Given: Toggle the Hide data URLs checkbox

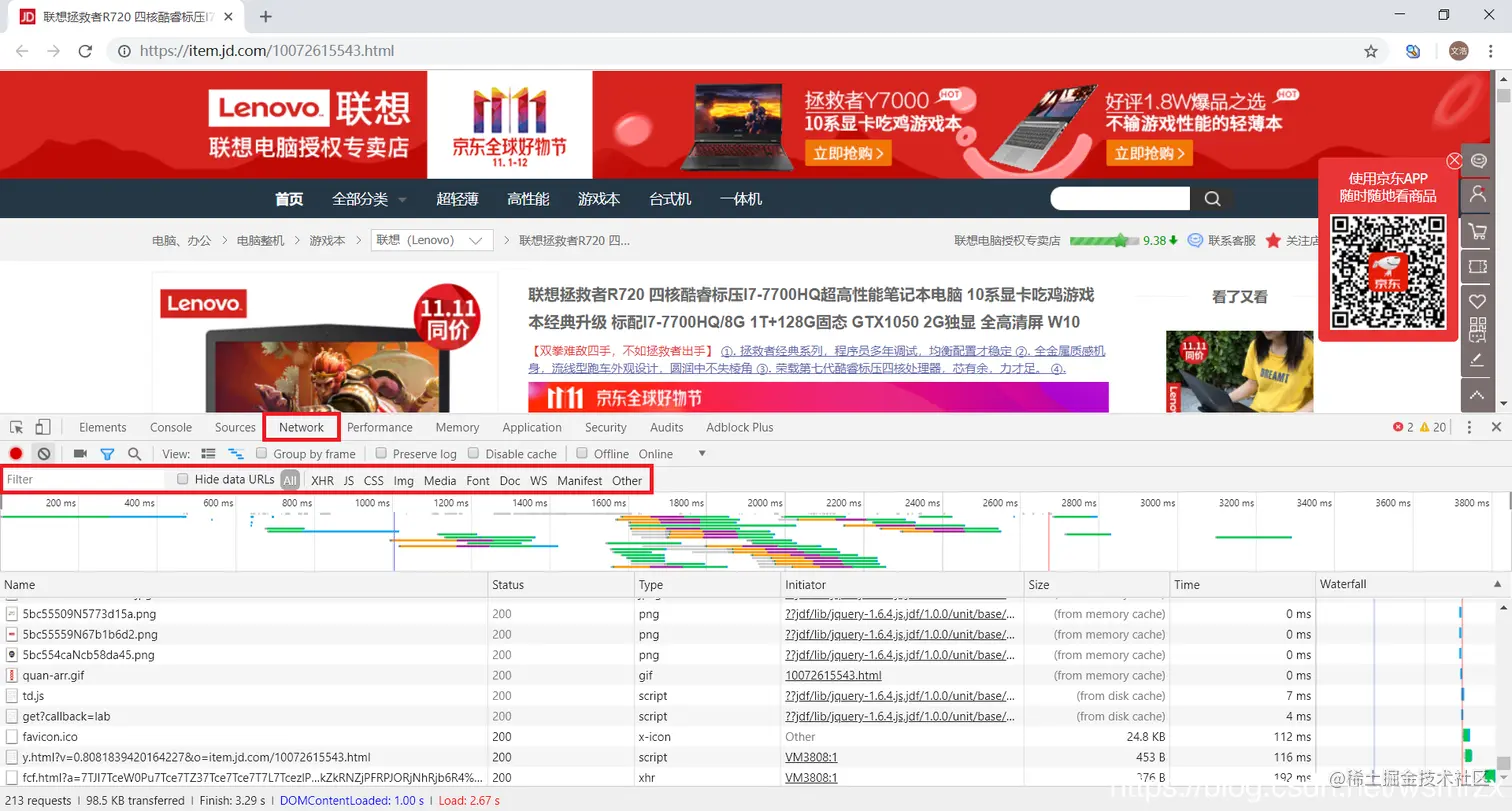Looking at the screenshot, I should coord(182,479).
